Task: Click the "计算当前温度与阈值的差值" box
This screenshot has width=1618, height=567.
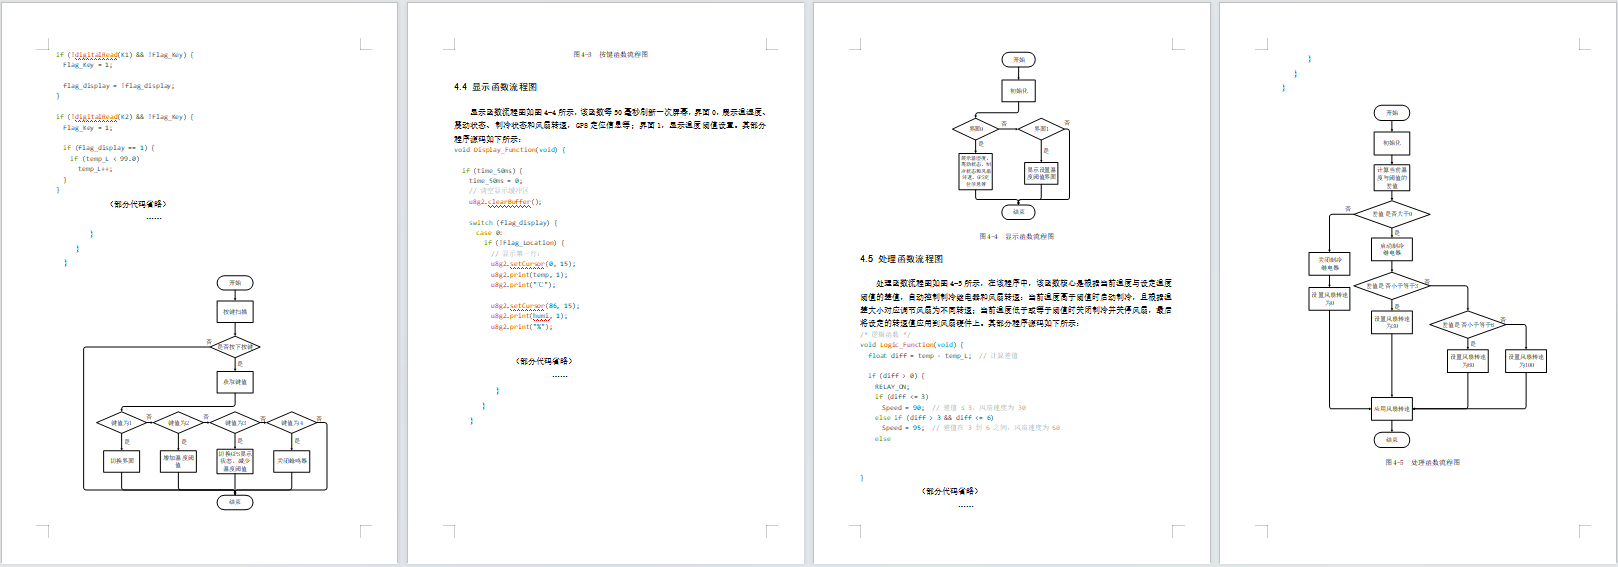Action: pyautogui.click(x=1392, y=178)
